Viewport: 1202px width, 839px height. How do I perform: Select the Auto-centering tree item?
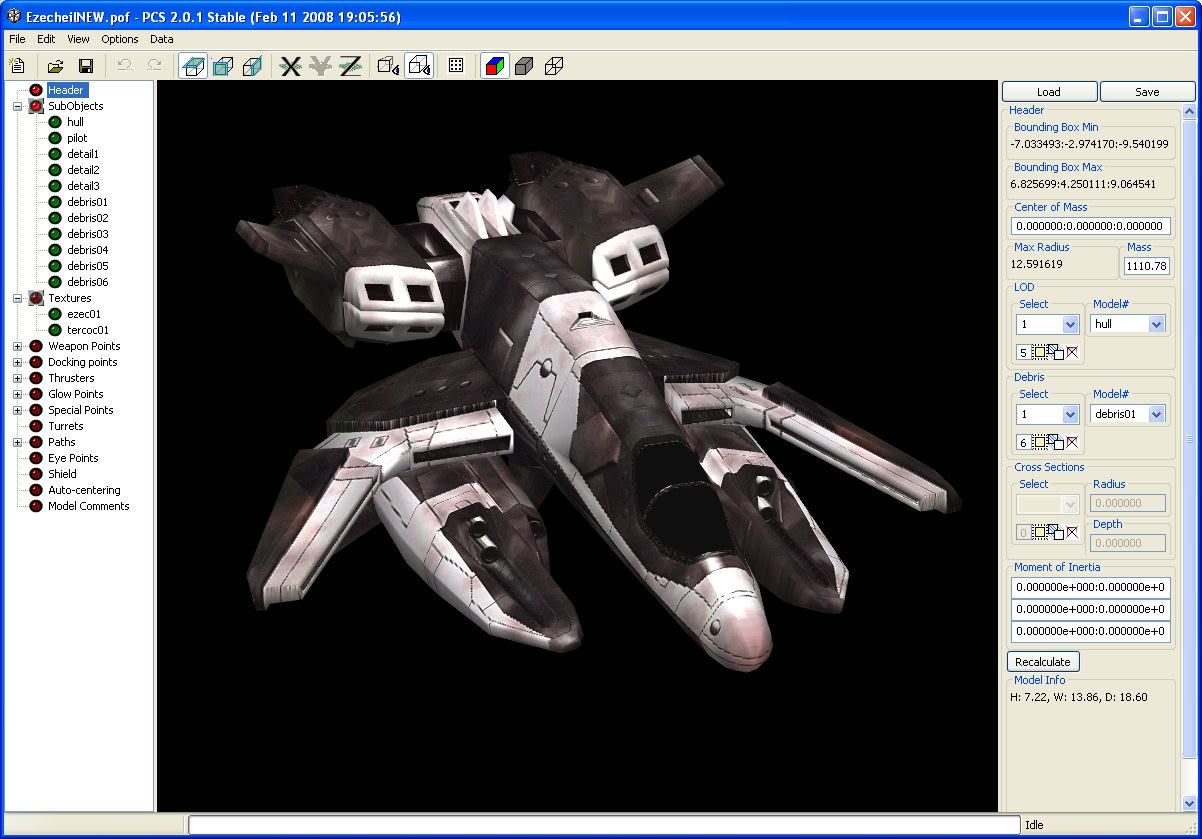[84, 490]
